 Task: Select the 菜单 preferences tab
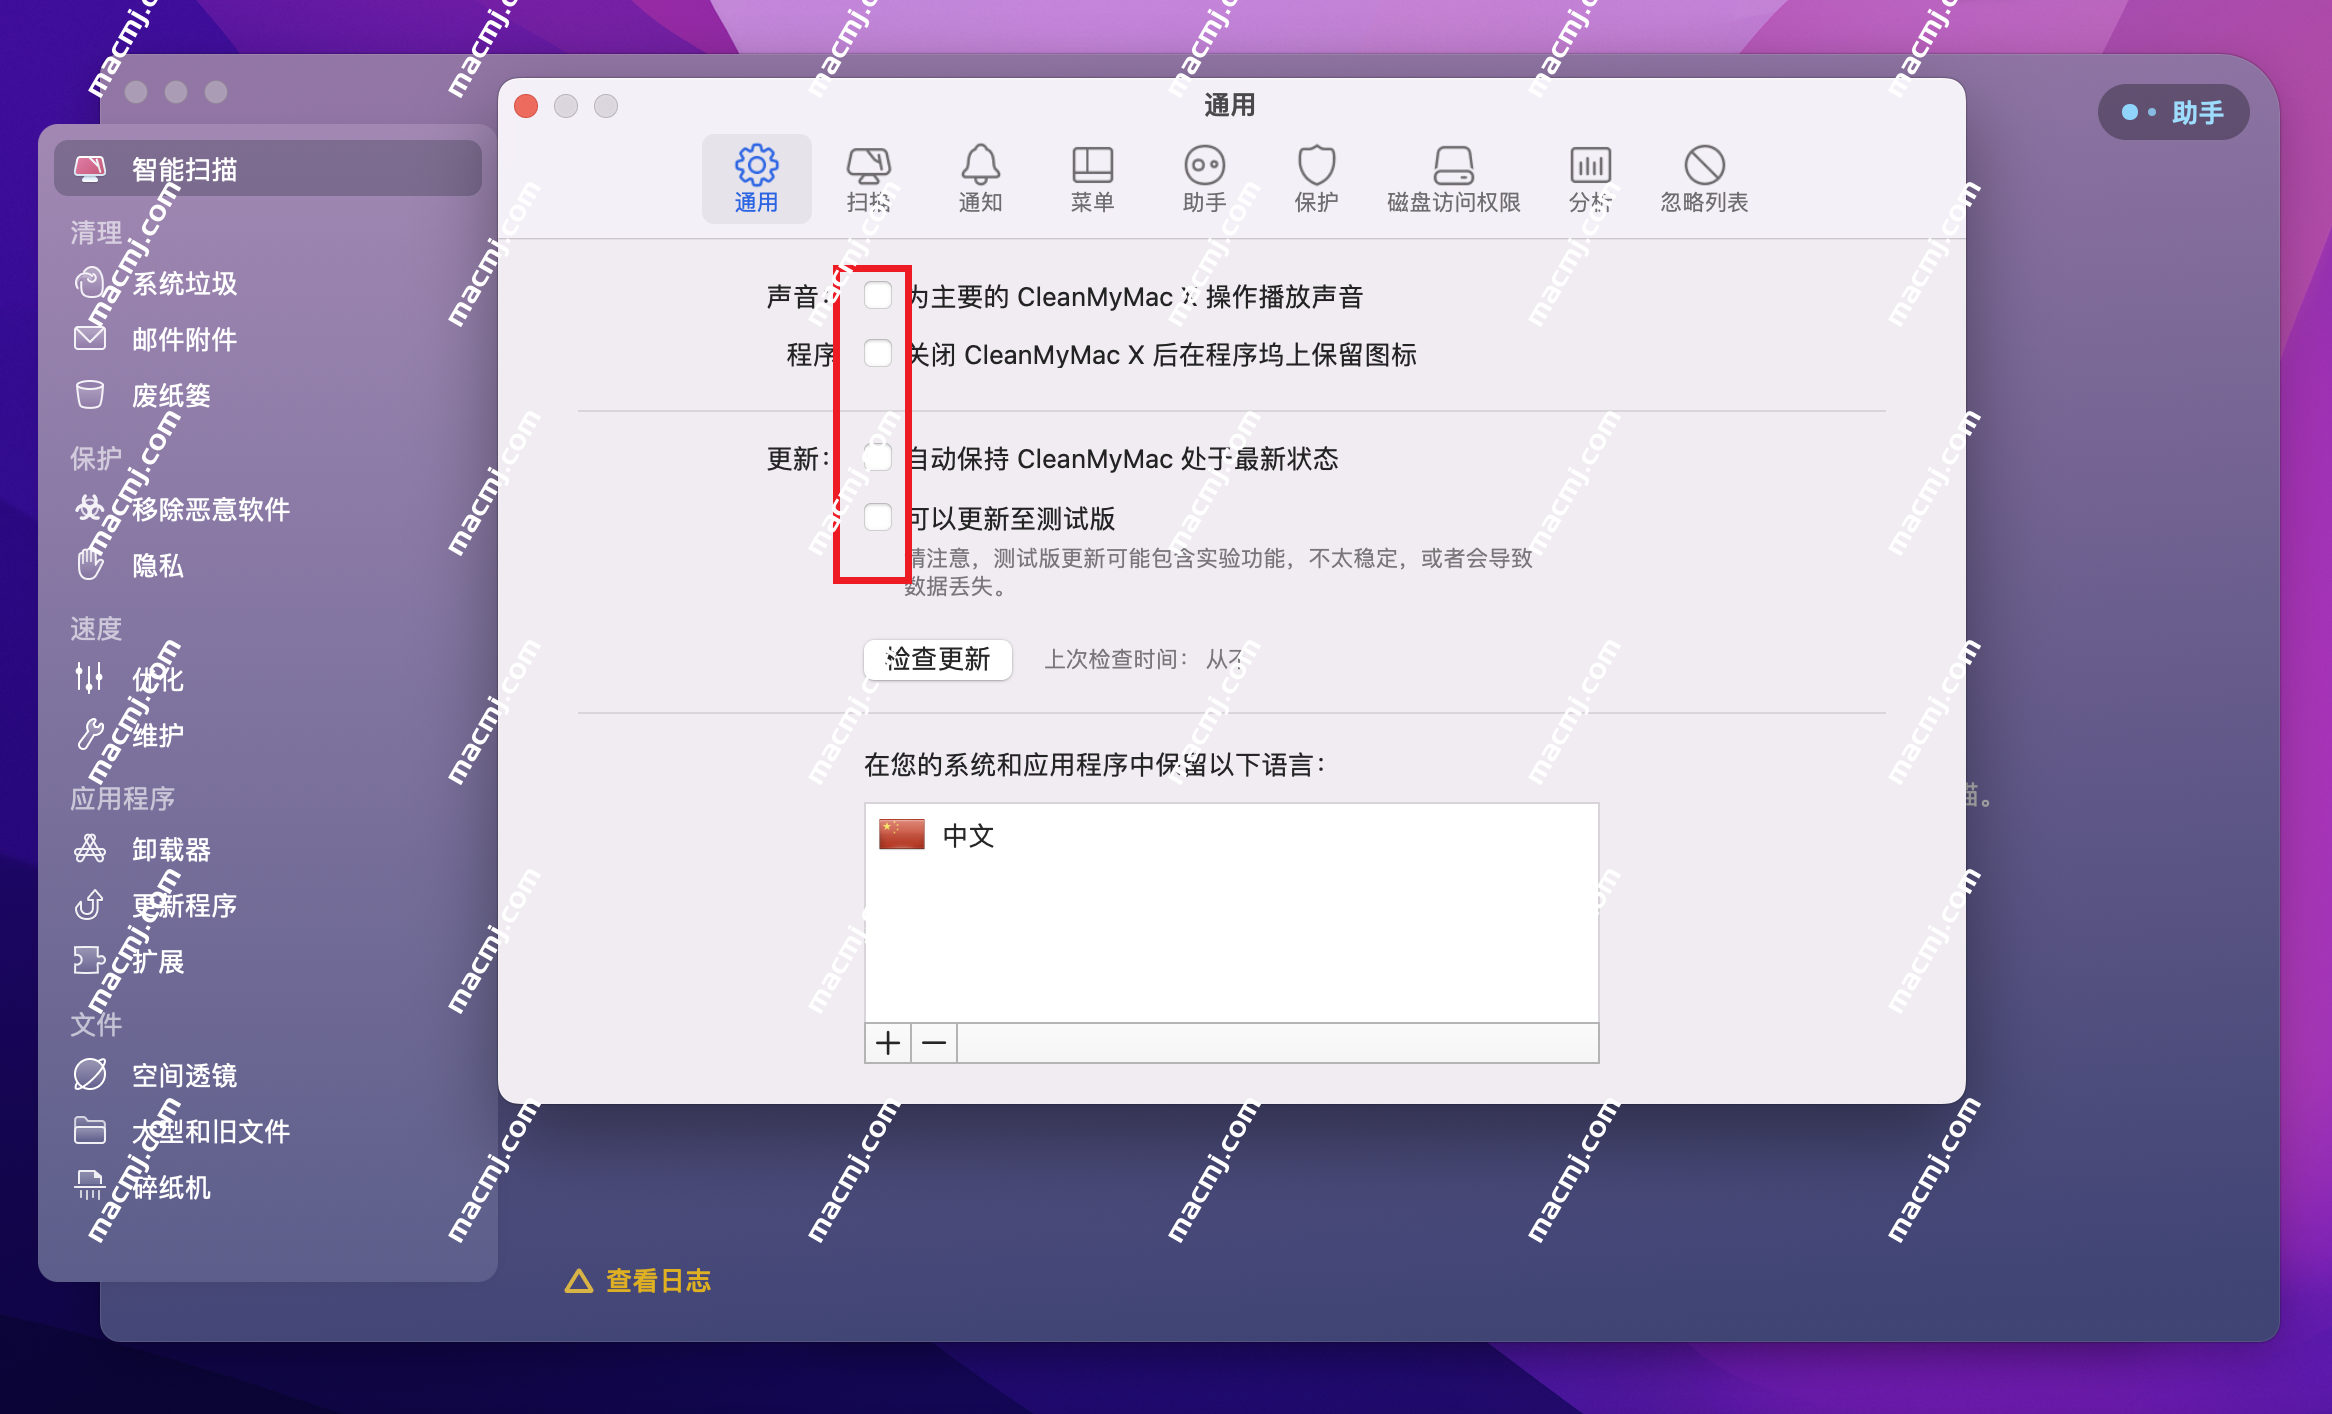(1092, 179)
